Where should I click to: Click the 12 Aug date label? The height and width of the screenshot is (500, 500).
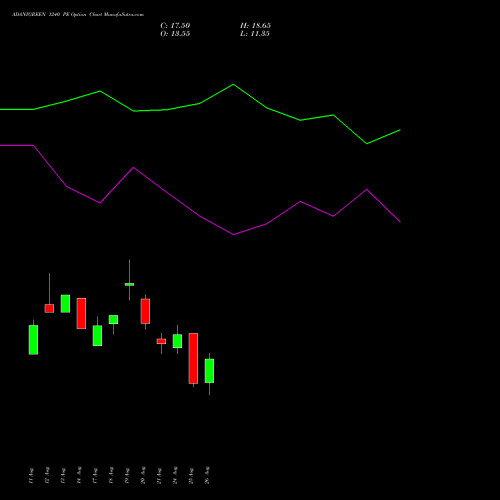pyautogui.click(x=47, y=476)
